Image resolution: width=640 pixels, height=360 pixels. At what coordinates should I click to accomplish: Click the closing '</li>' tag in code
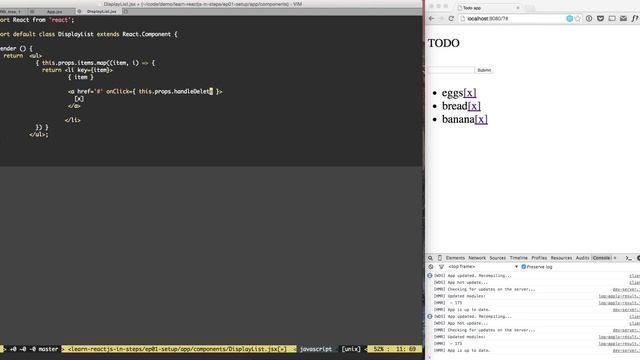coord(73,120)
